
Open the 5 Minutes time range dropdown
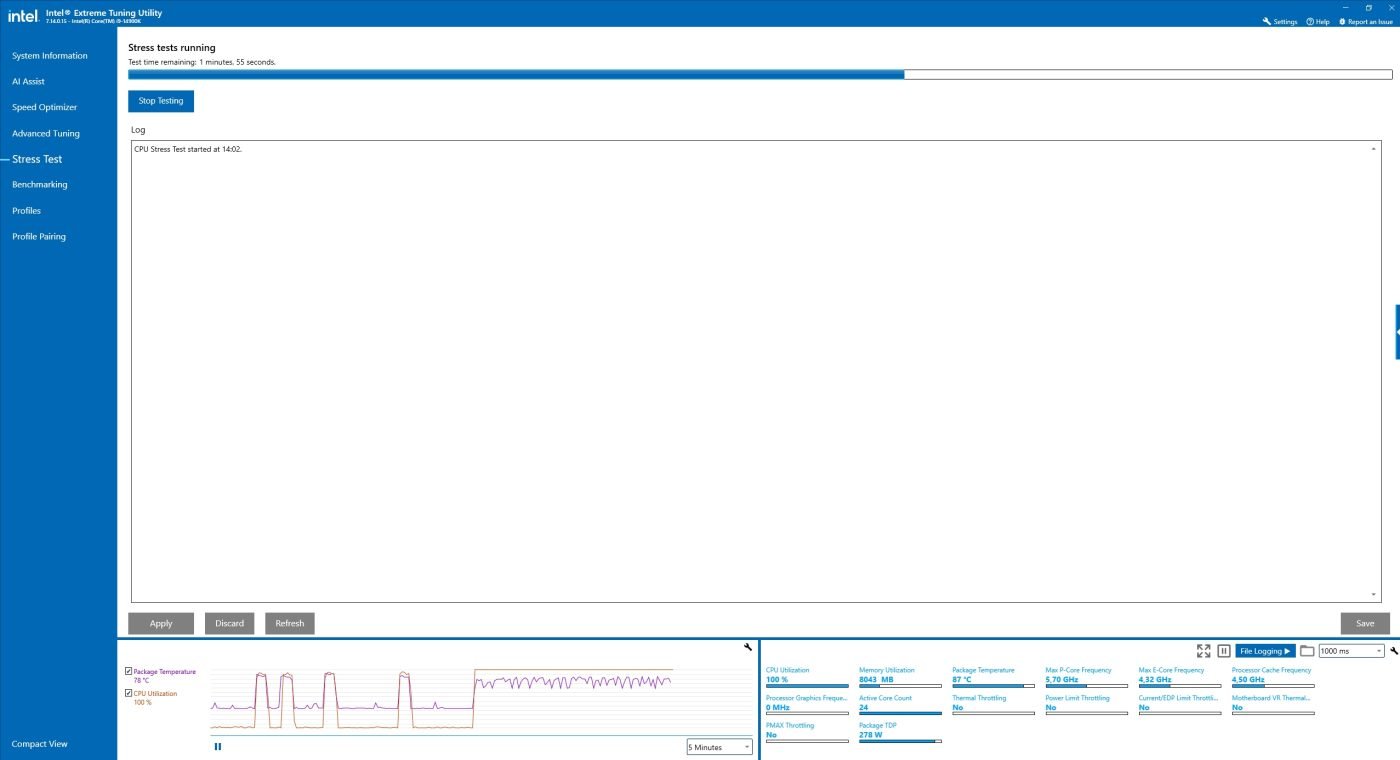(719, 747)
